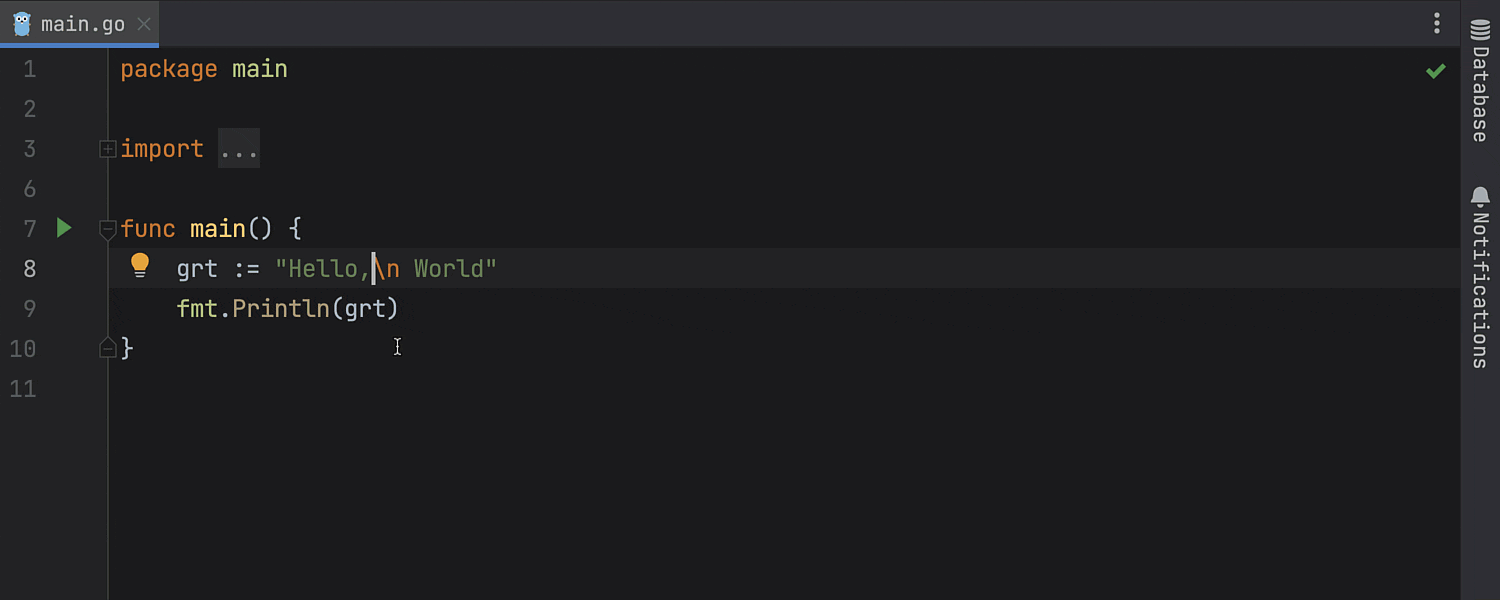The width and height of the screenshot is (1500, 600).
Task: Expand the folded import block
Action: [x=107, y=149]
